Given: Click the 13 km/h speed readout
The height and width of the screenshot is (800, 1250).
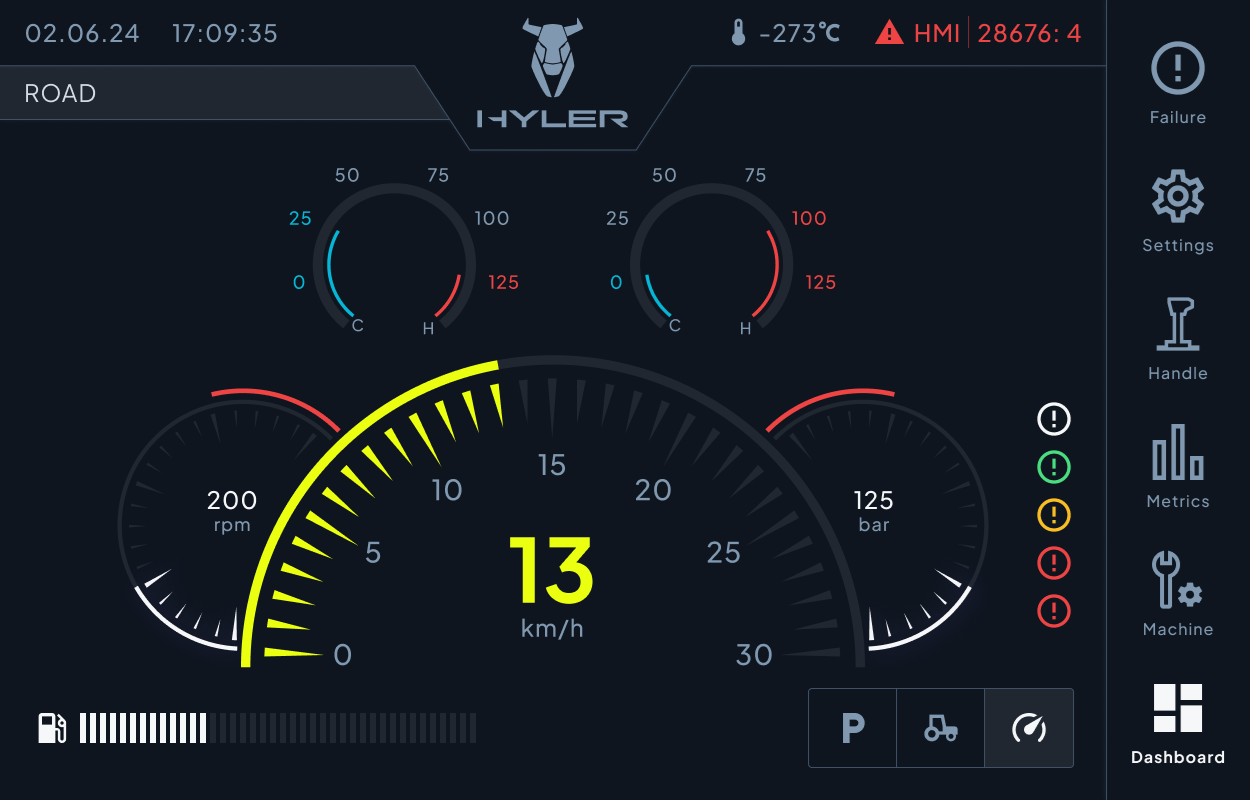Looking at the screenshot, I should (552, 585).
